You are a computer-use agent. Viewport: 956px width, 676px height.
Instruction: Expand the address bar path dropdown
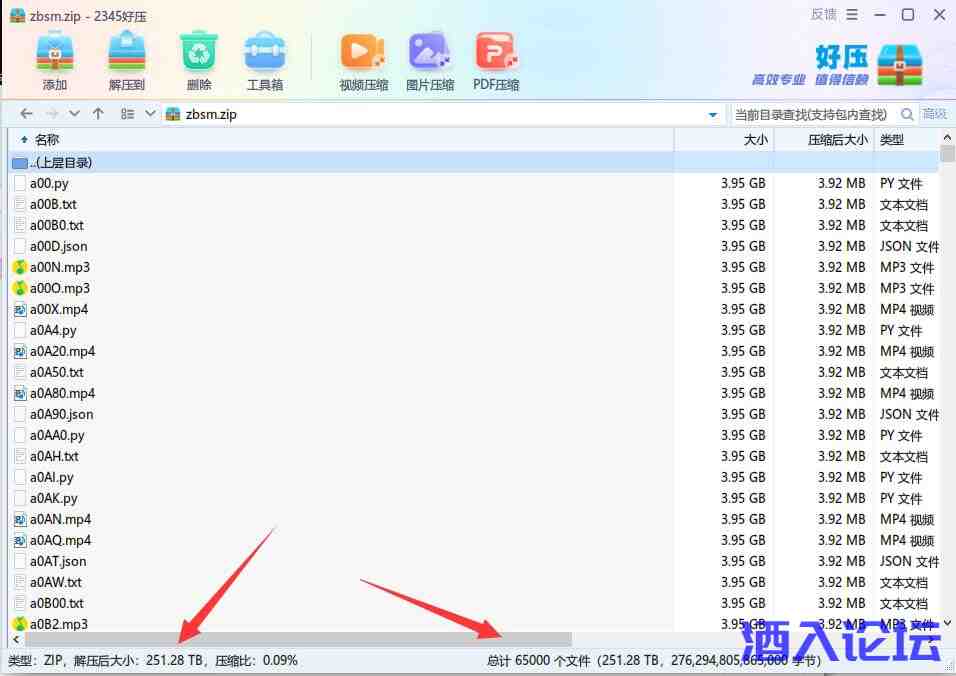coord(713,114)
